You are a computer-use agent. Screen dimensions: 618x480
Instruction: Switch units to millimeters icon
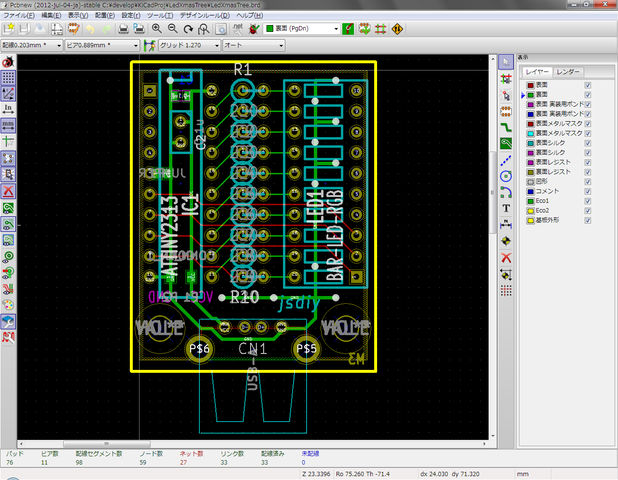(x=8, y=126)
